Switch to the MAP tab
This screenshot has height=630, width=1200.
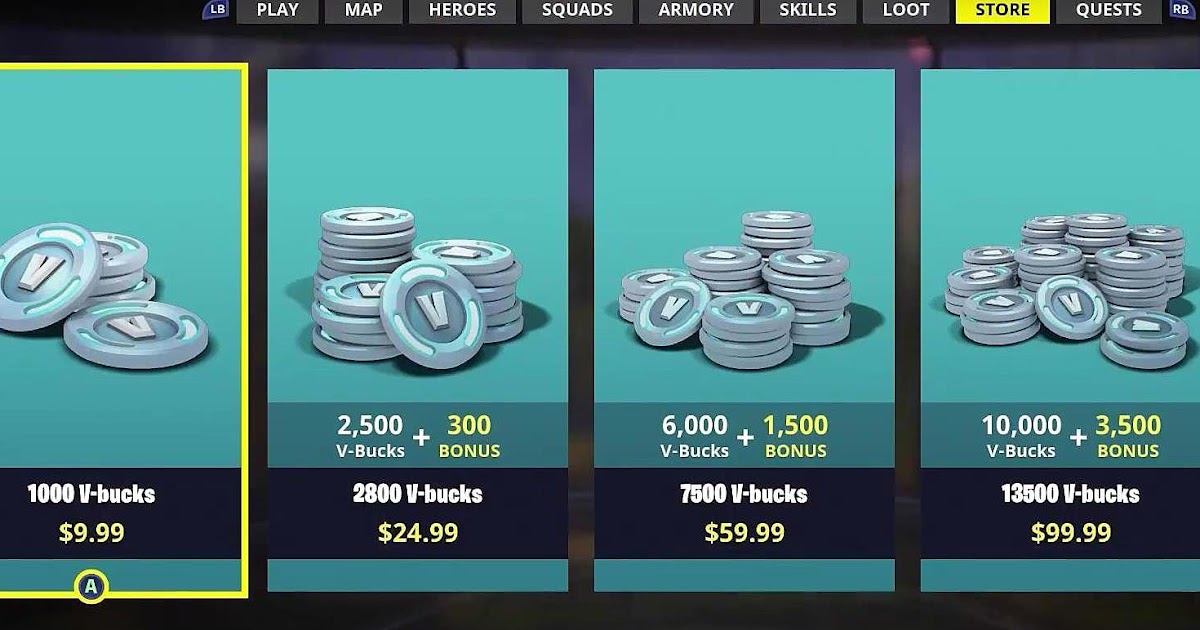364,11
